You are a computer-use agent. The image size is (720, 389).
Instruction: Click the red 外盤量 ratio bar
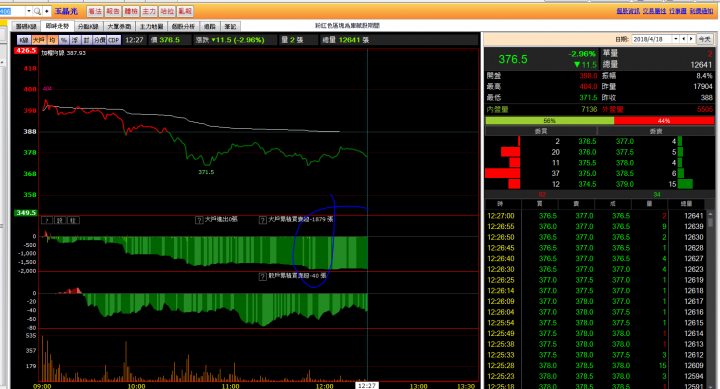[x=664, y=121]
